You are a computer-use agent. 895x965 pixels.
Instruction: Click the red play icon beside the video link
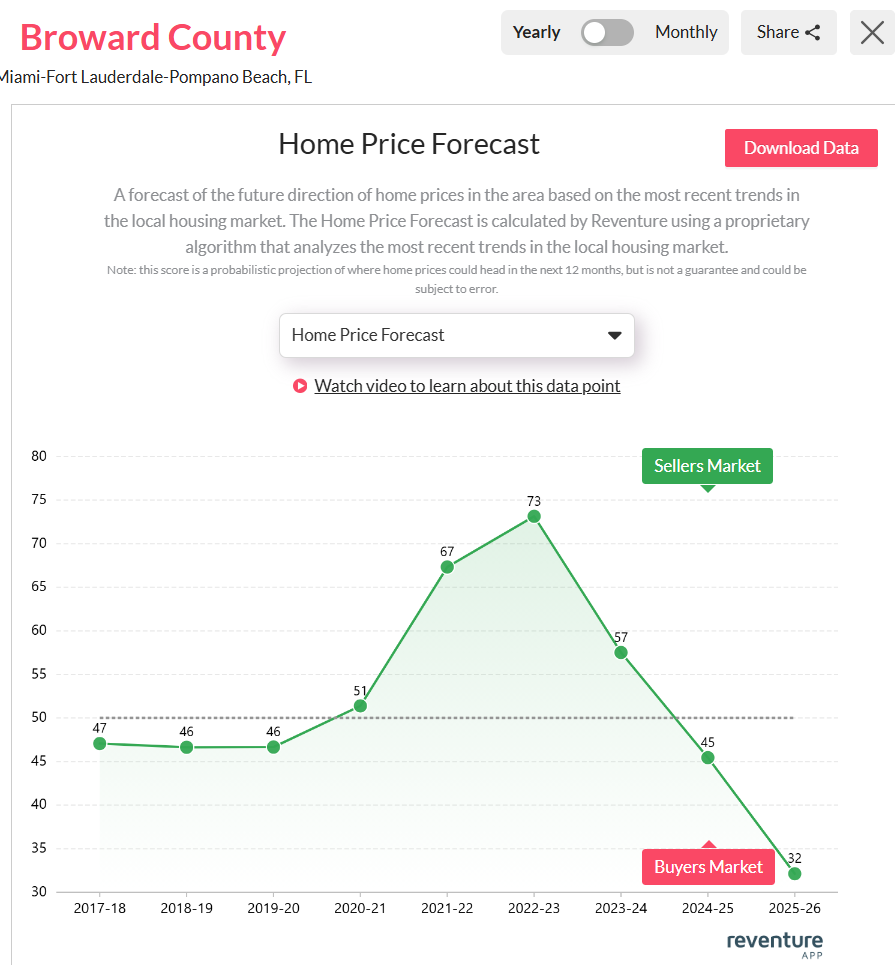tap(300, 385)
